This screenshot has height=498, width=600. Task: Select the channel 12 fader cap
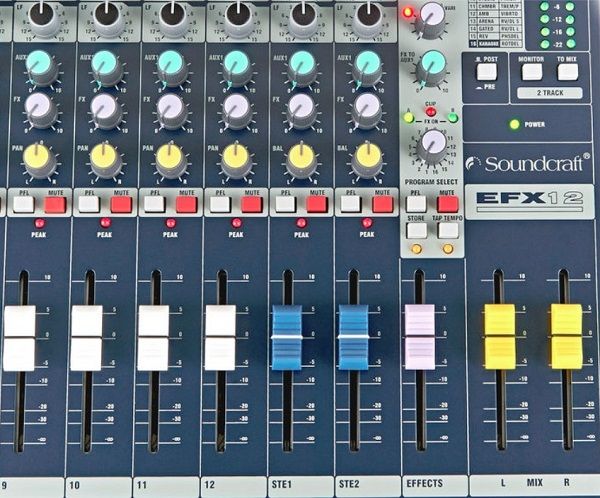tap(220, 338)
